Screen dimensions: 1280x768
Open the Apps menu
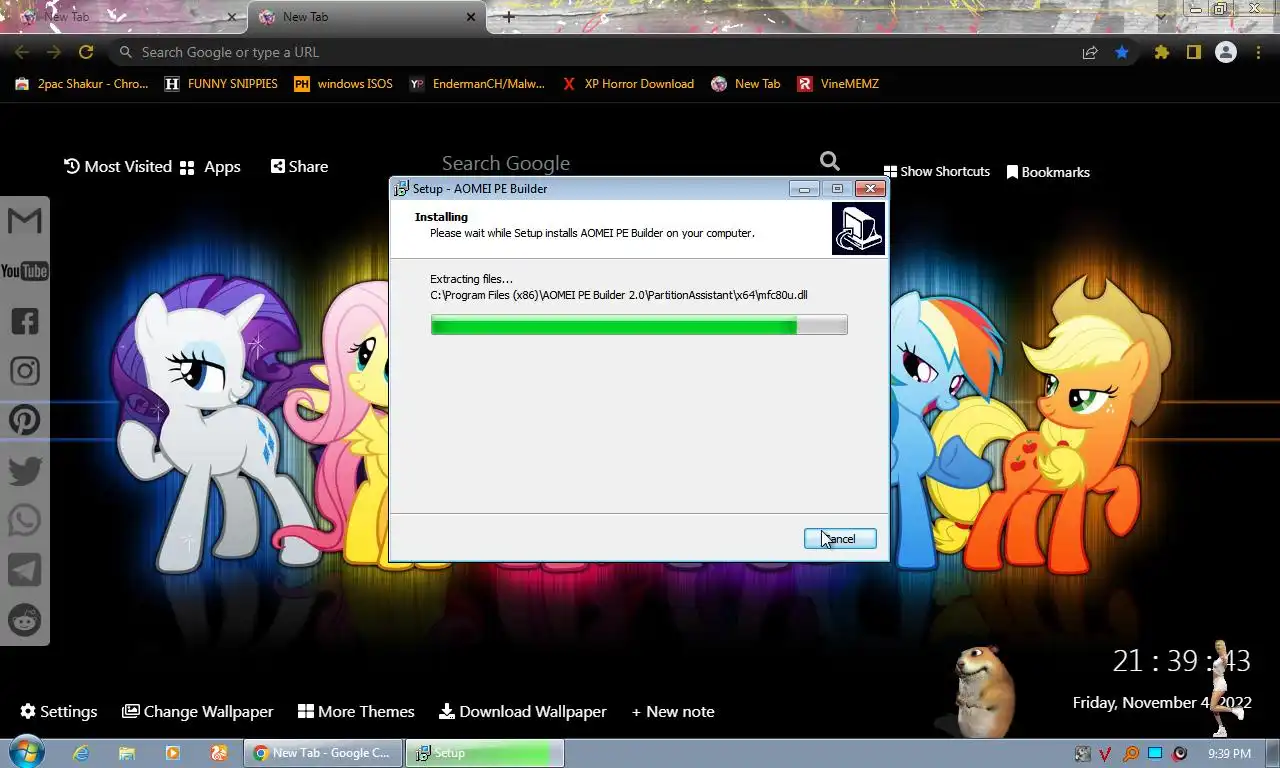pyautogui.click(x=211, y=167)
